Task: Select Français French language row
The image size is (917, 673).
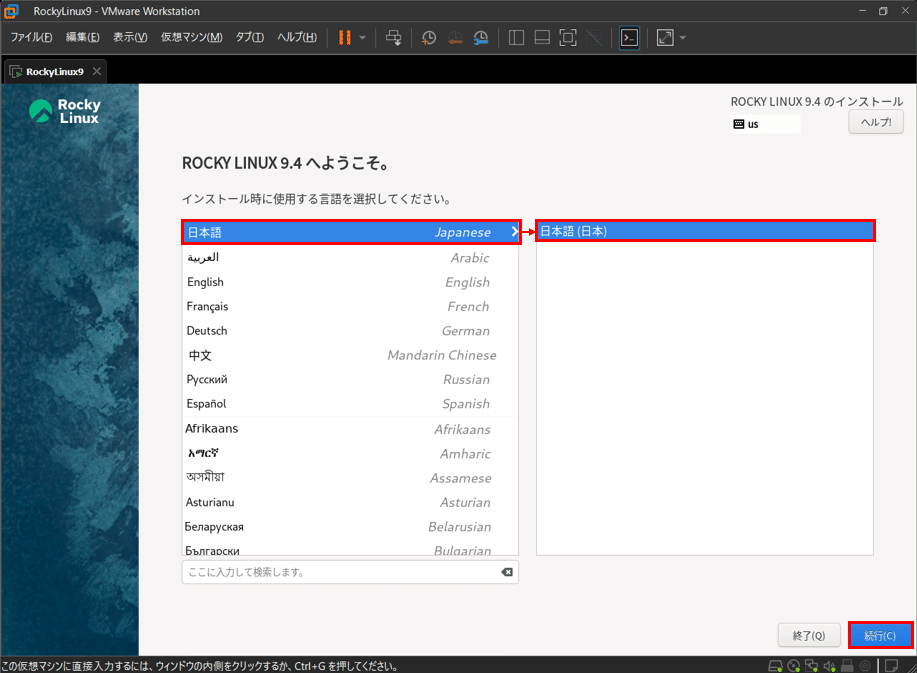Action: [x=350, y=306]
